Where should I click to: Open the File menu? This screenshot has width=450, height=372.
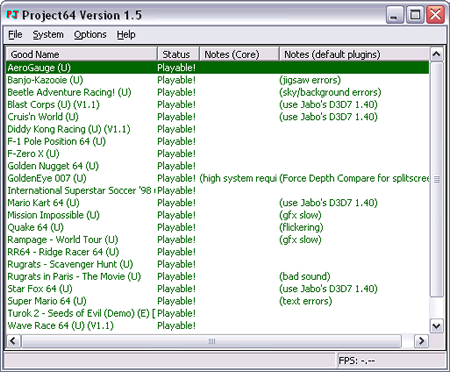(x=15, y=35)
